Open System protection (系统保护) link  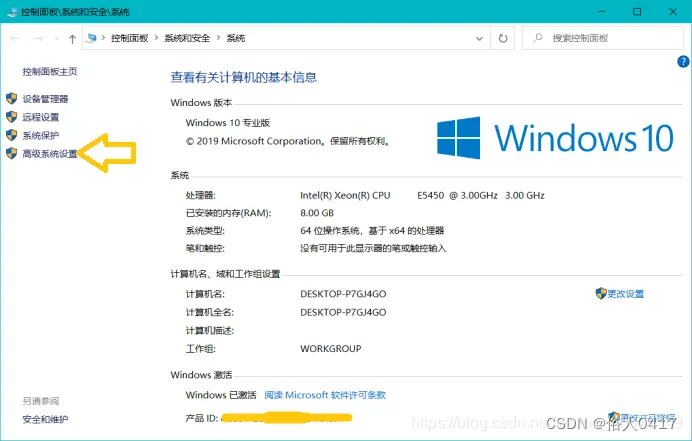tap(41, 136)
